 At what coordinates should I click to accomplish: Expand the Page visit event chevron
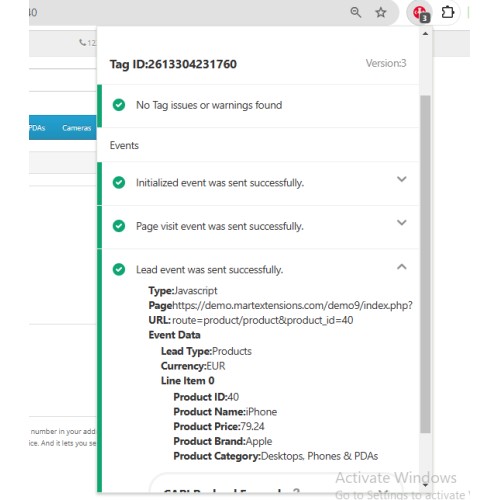pyautogui.click(x=402, y=223)
